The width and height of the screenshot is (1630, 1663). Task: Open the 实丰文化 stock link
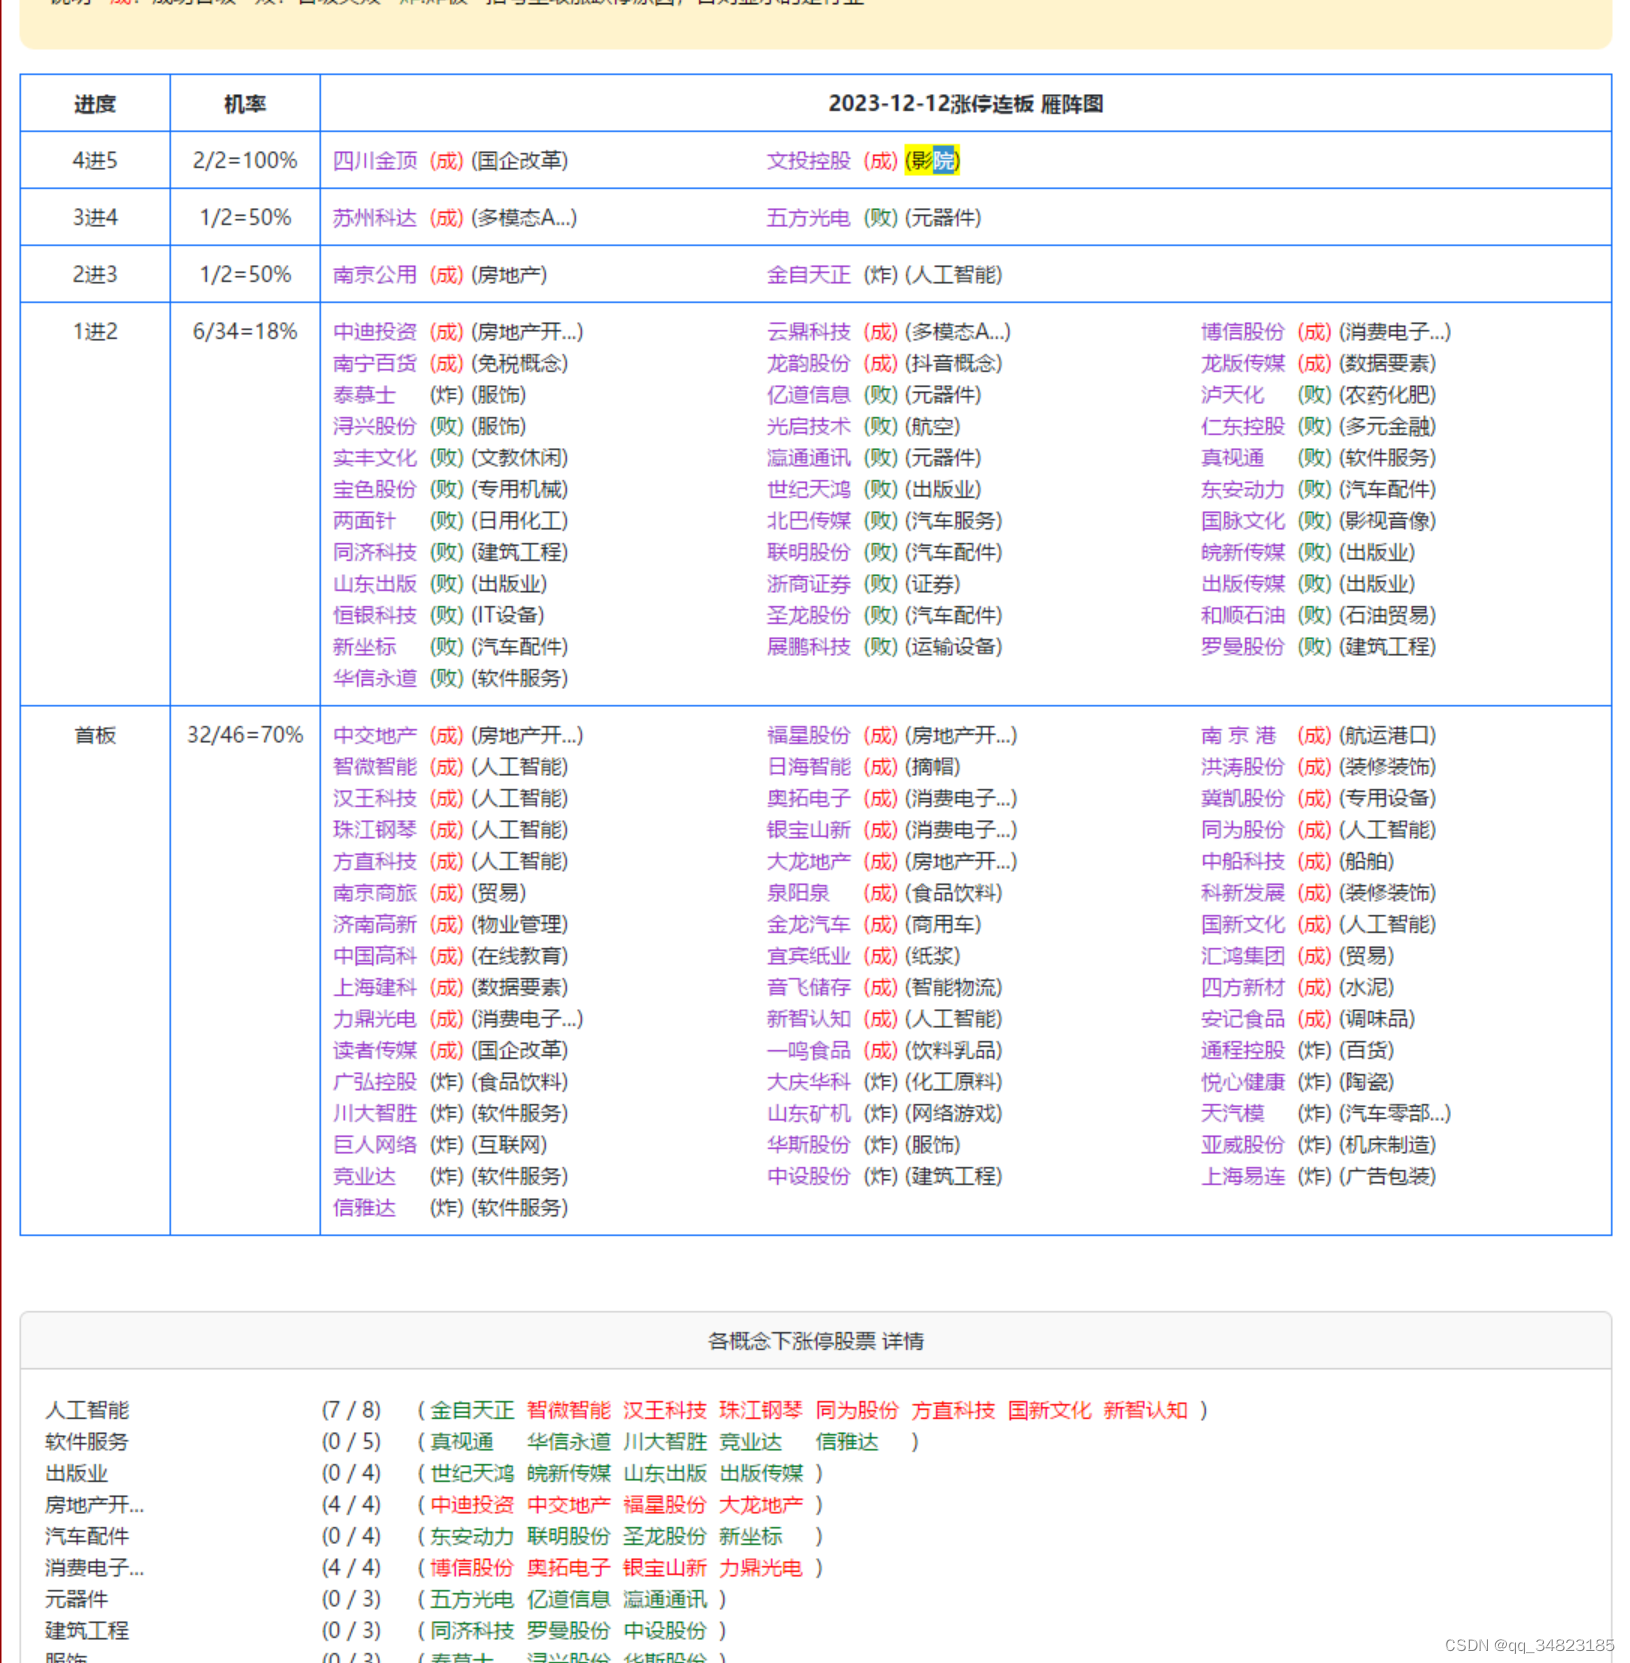375,458
